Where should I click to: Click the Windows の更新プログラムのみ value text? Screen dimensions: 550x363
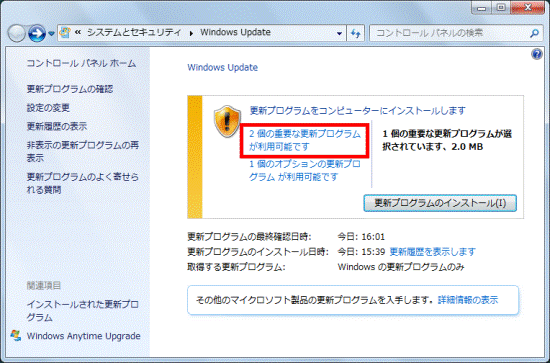click(x=401, y=267)
